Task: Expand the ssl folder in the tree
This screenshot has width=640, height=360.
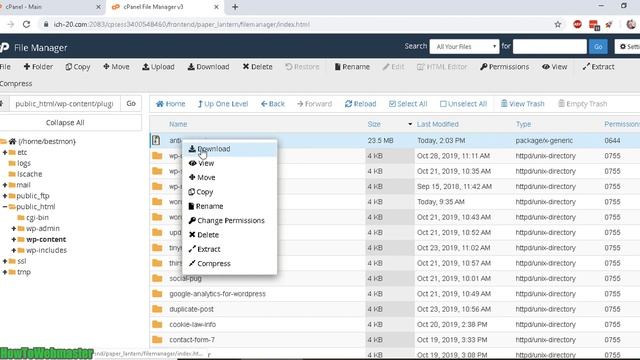Action: point(5,261)
